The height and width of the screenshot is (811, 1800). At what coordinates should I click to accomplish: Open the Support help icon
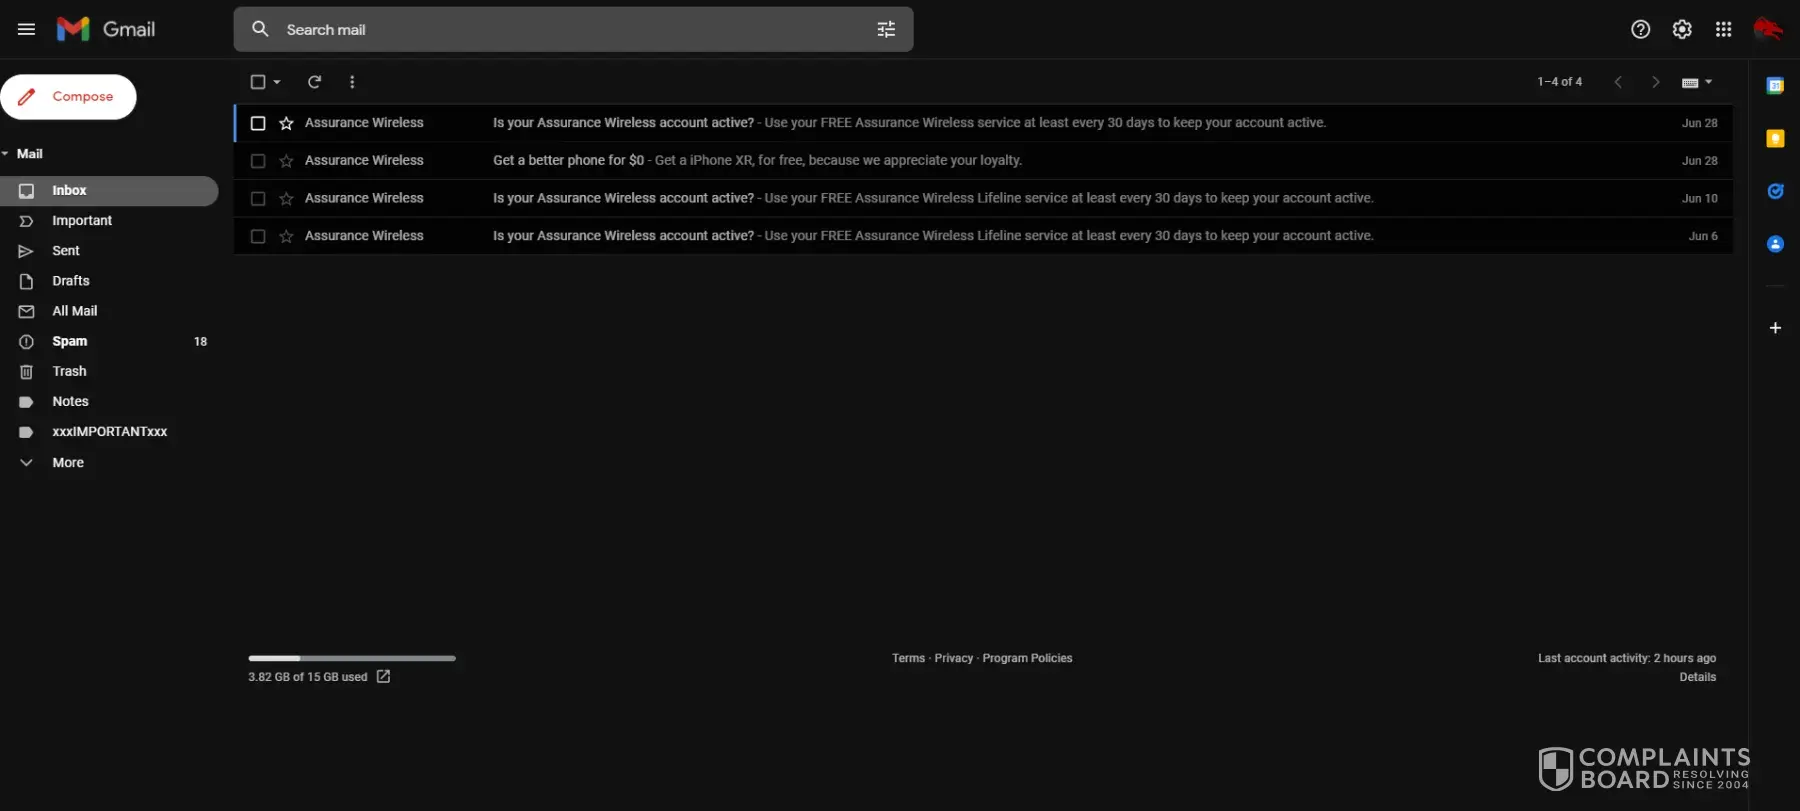click(x=1641, y=29)
